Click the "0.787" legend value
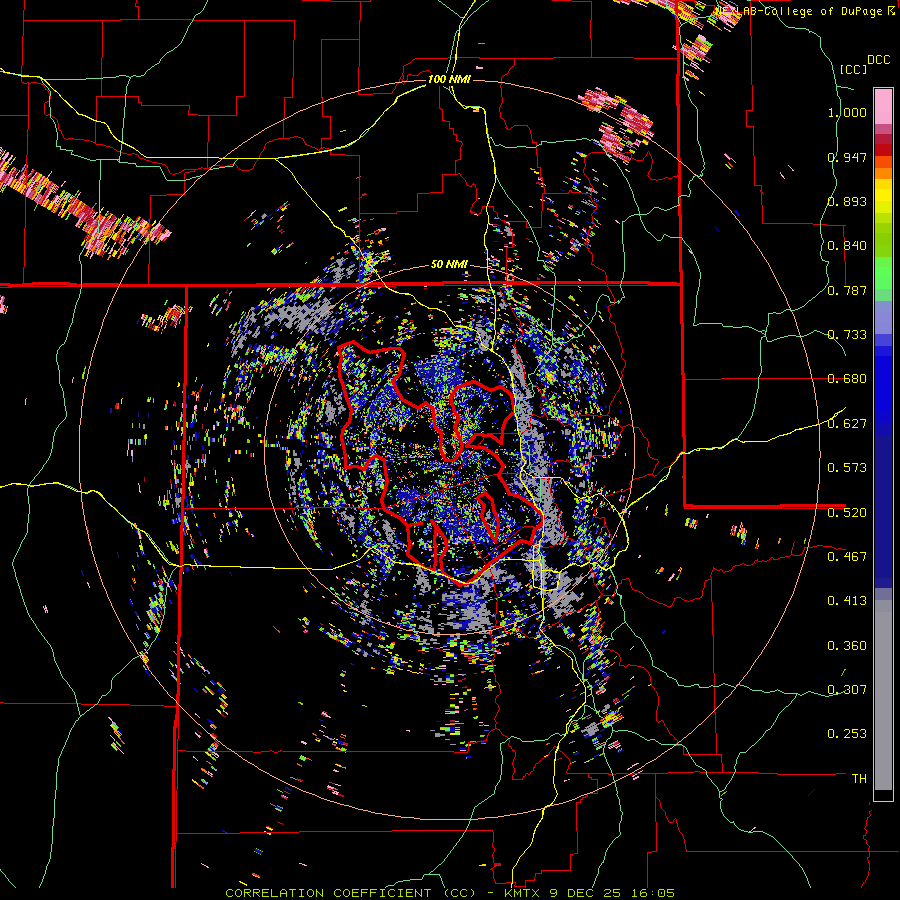Screen dimensions: 900x900 click(847, 290)
